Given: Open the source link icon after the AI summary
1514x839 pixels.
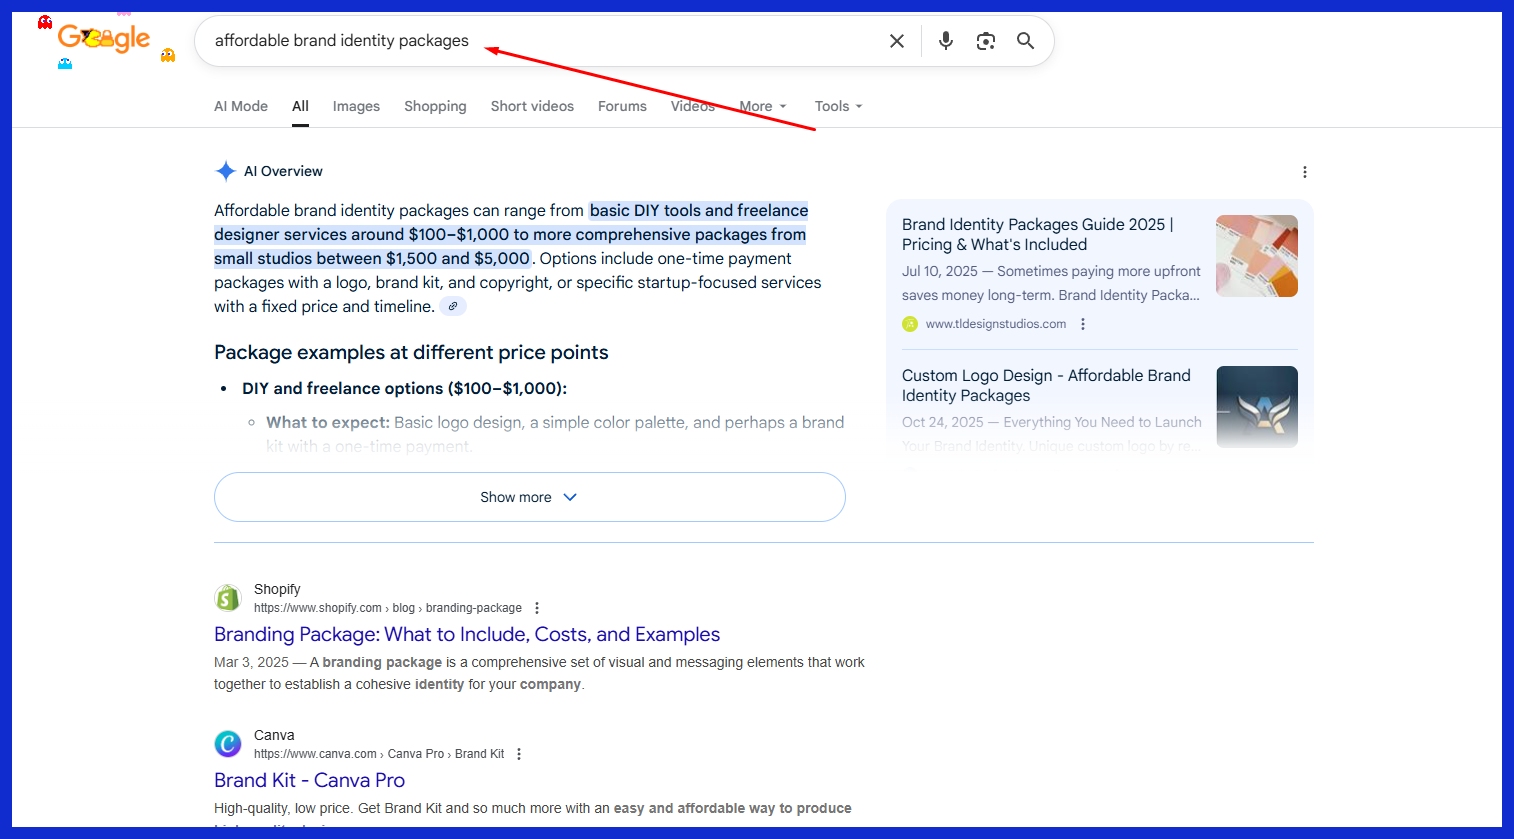Looking at the screenshot, I should click(x=453, y=305).
